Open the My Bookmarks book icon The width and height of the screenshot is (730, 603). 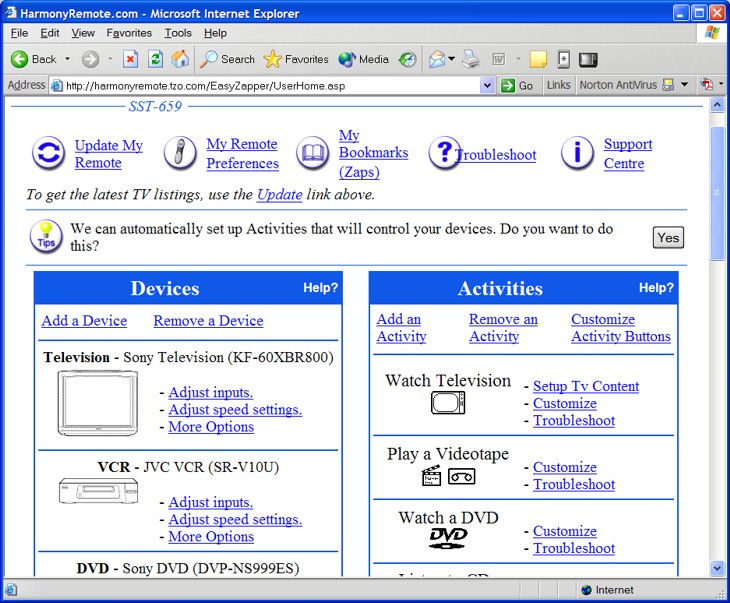click(313, 154)
